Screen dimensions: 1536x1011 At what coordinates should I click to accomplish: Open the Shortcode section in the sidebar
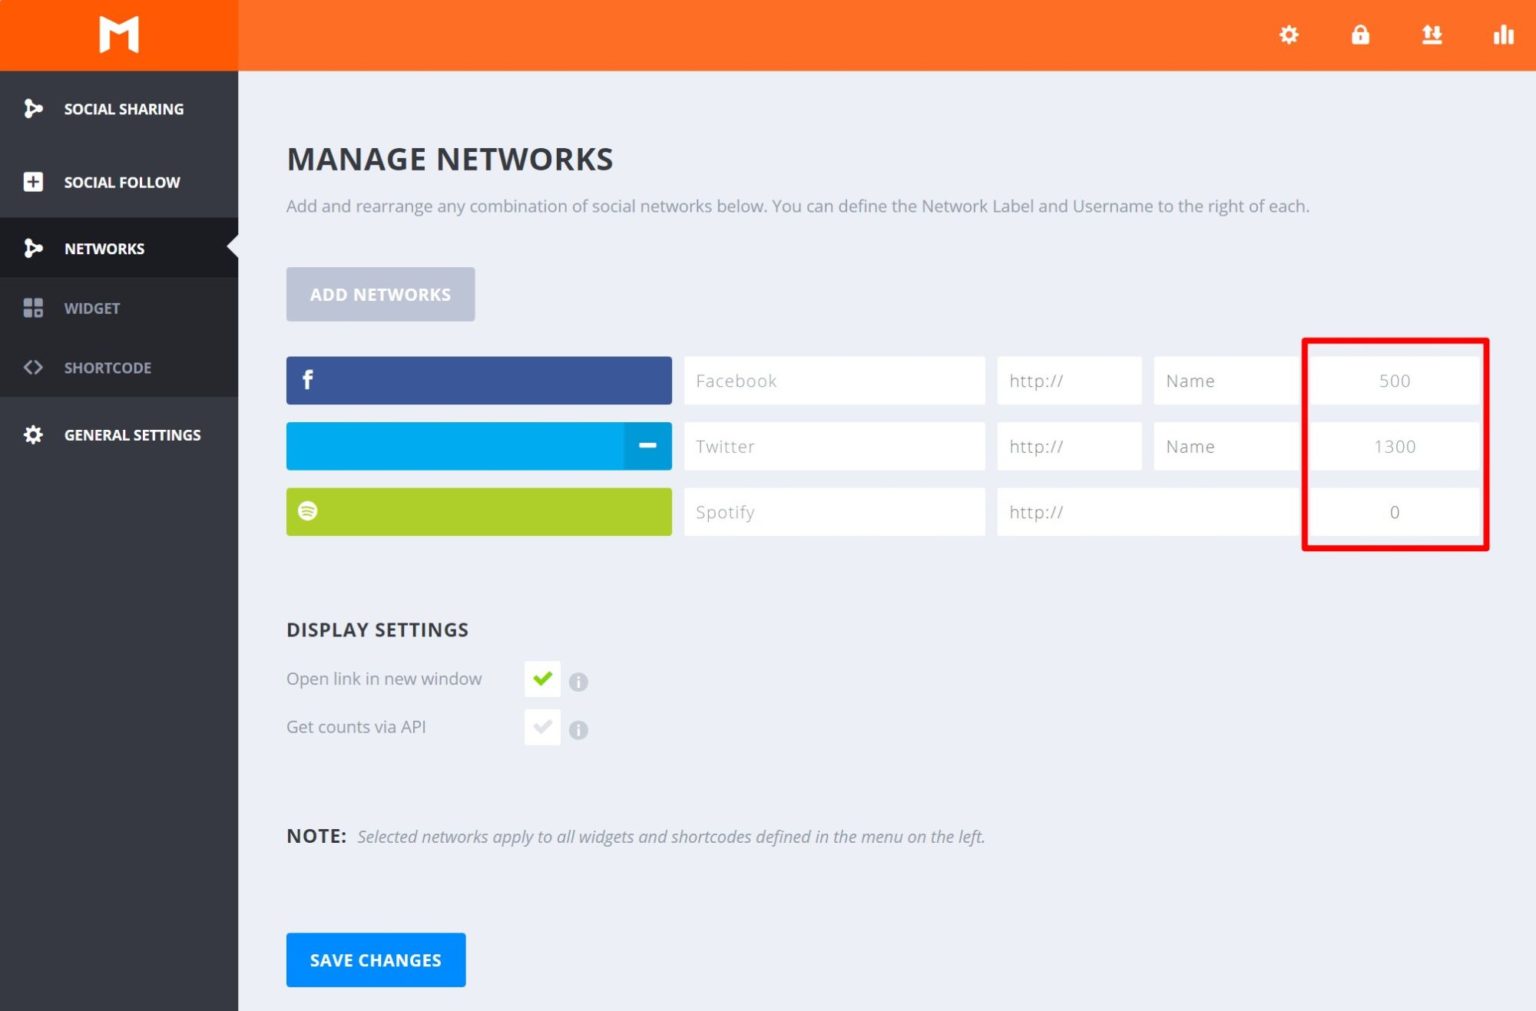[107, 367]
